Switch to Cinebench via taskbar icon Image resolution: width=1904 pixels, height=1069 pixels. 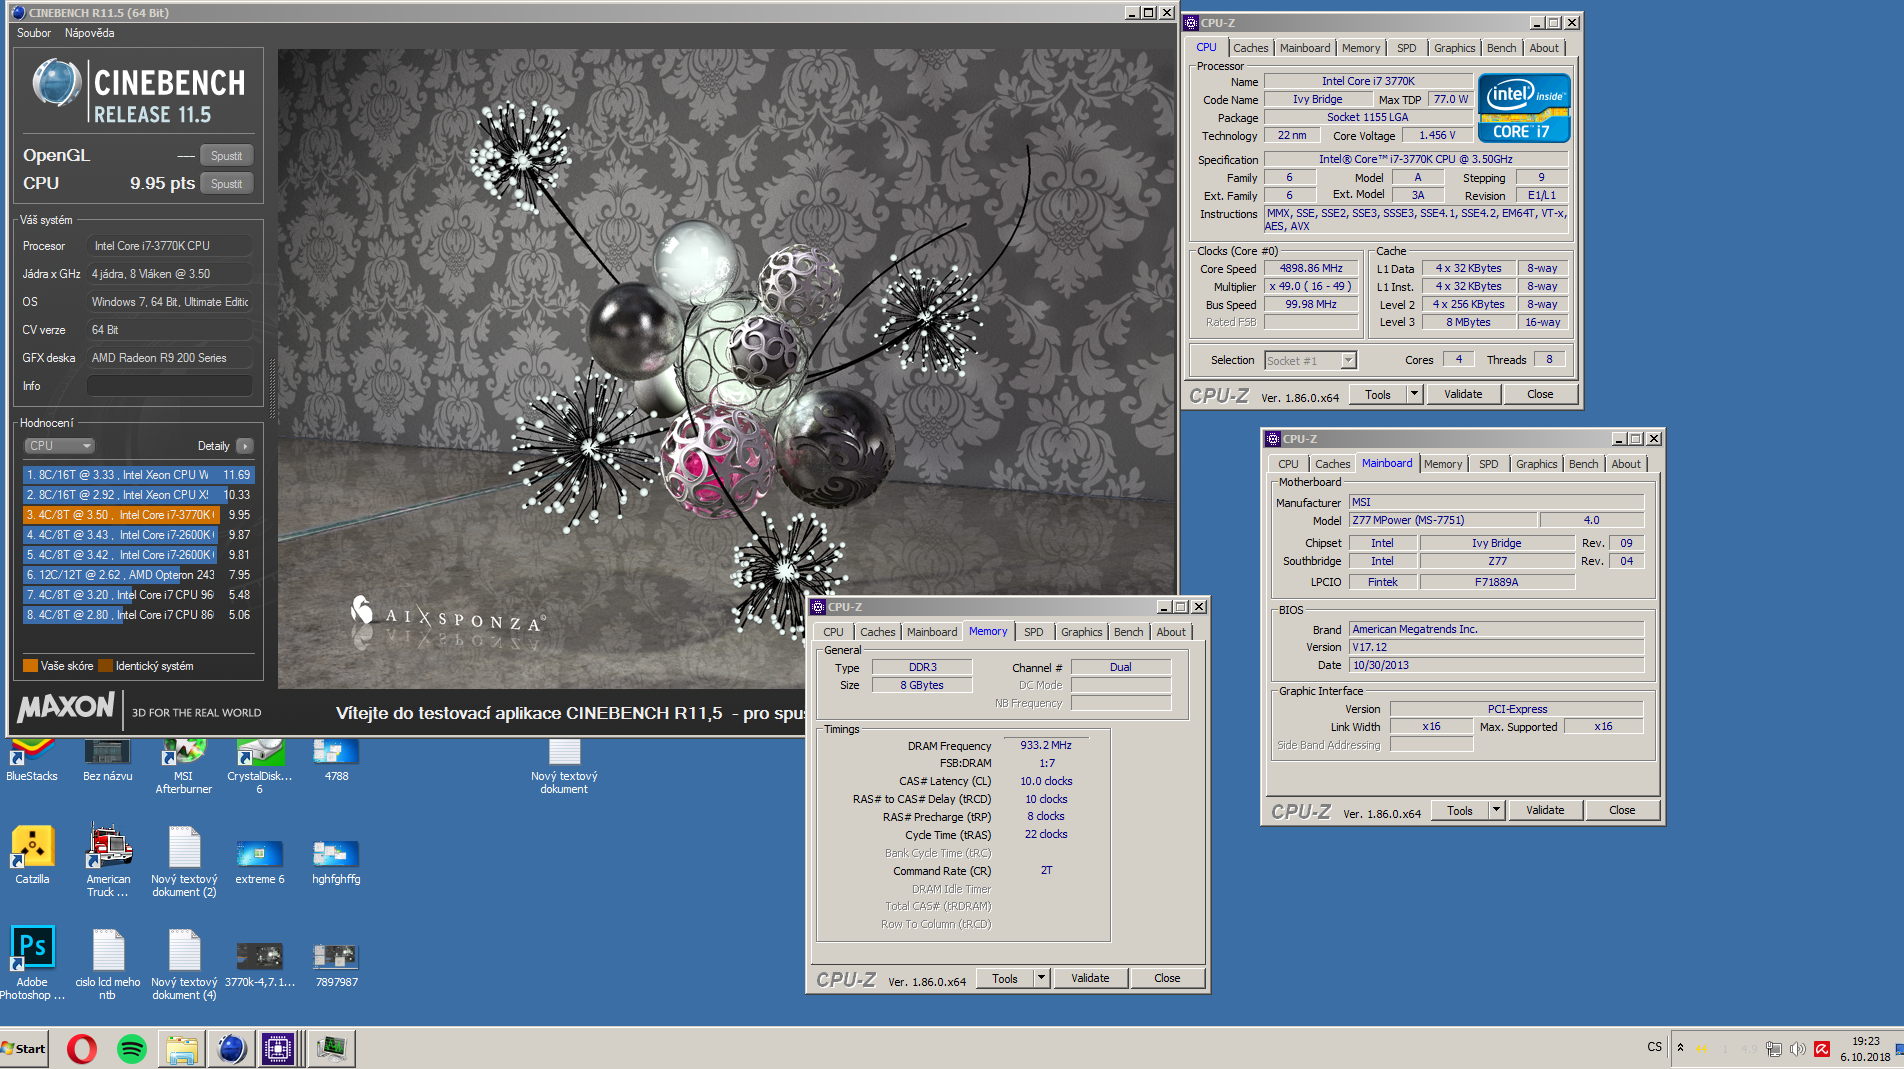tap(232, 1049)
